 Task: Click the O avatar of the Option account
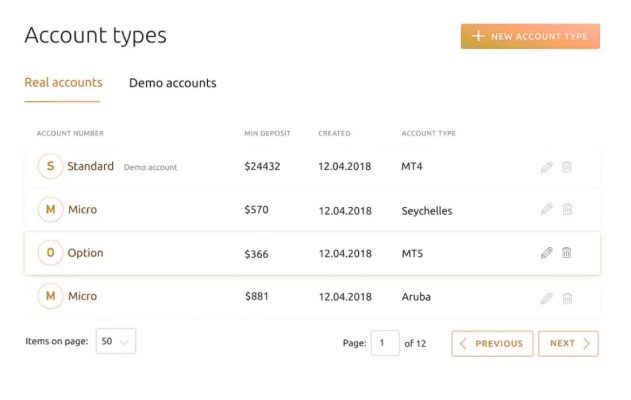click(x=50, y=254)
